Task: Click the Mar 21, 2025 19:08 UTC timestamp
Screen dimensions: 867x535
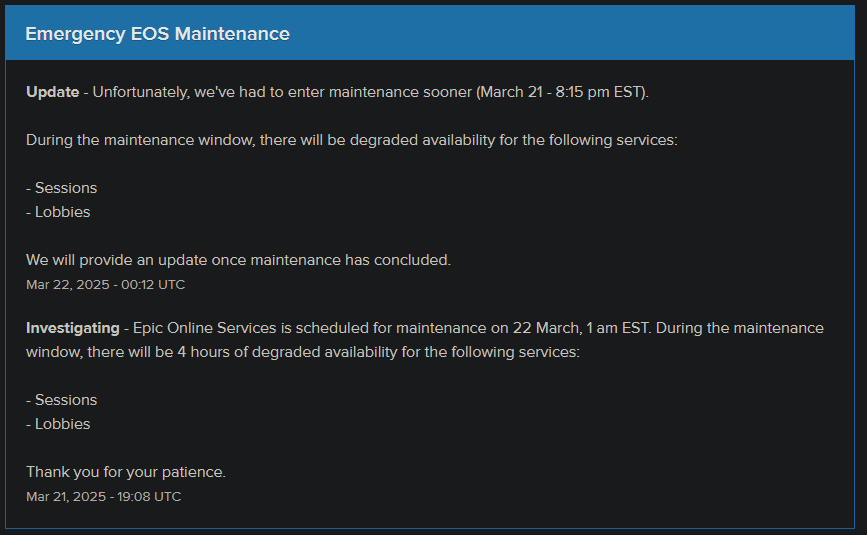Action: click(x=103, y=496)
